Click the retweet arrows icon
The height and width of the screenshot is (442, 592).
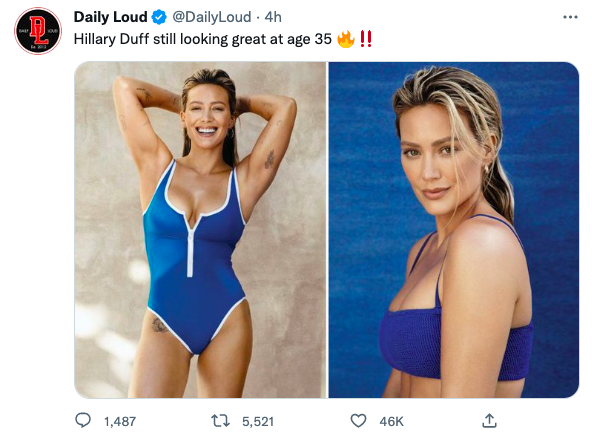coord(220,421)
